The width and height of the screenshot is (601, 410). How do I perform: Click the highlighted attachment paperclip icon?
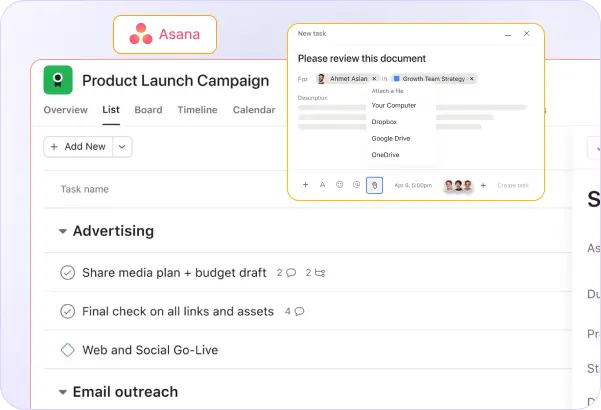coord(374,185)
